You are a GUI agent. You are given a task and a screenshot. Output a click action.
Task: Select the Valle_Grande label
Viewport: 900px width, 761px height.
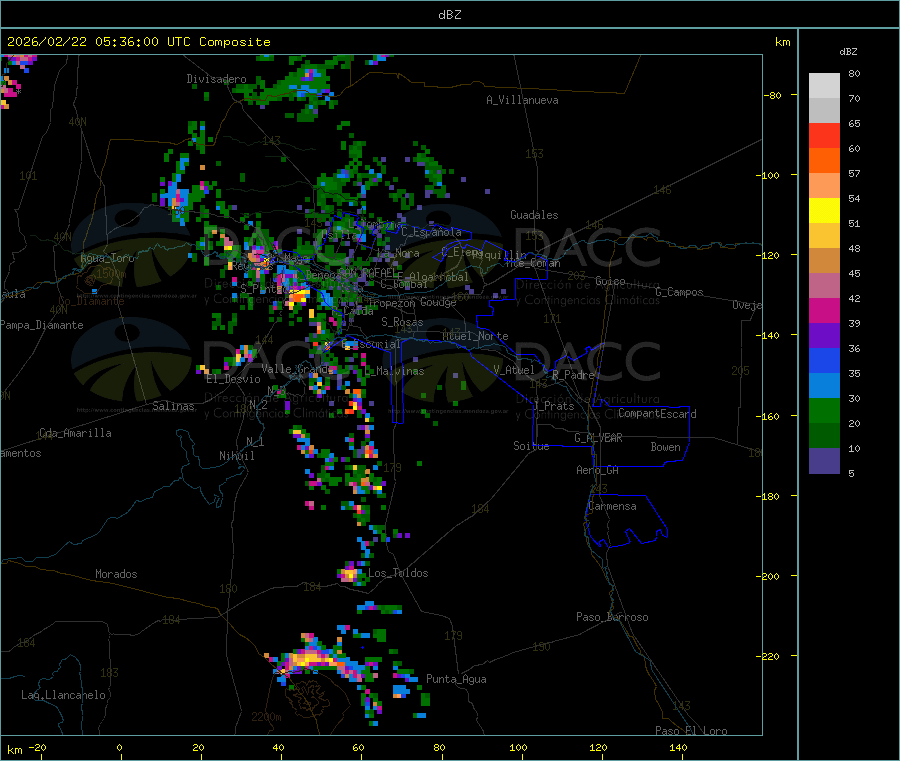(297, 369)
